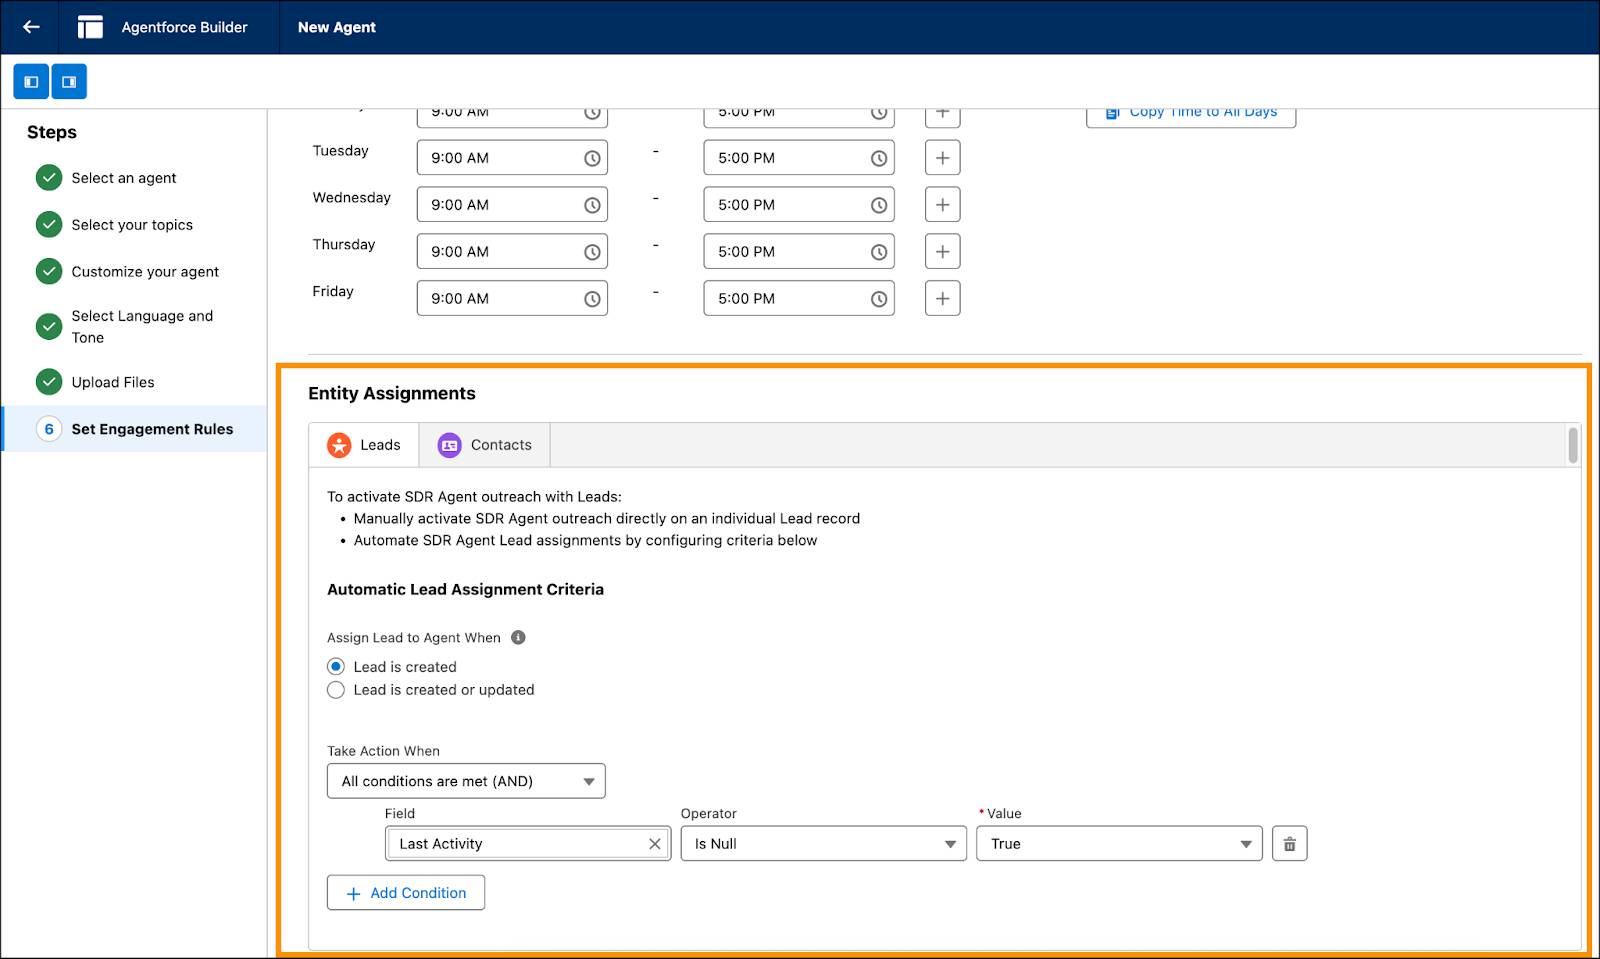Image resolution: width=1600 pixels, height=959 pixels.
Task: Select Lead is created radio option
Action: point(336,667)
